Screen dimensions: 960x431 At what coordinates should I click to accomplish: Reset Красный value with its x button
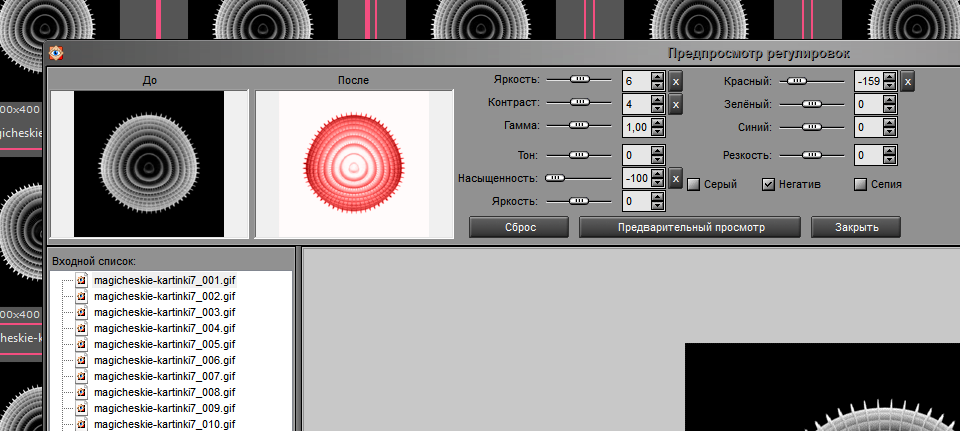[907, 81]
